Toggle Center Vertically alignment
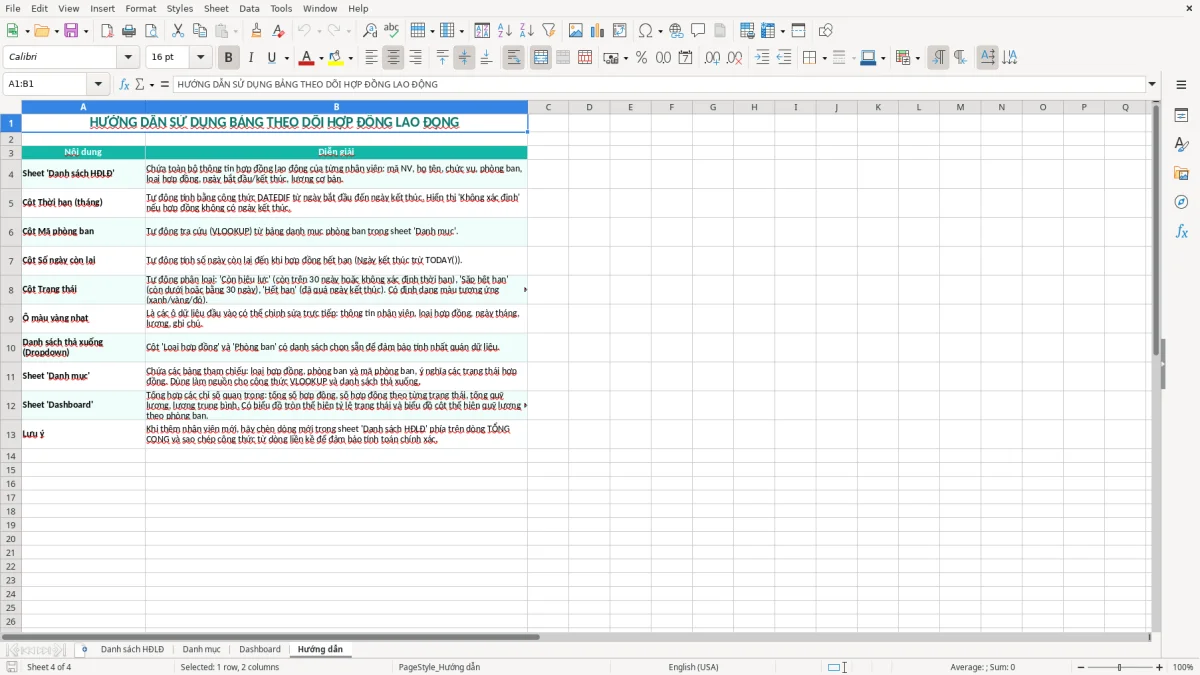The height and width of the screenshot is (675, 1200). pyautogui.click(x=464, y=58)
